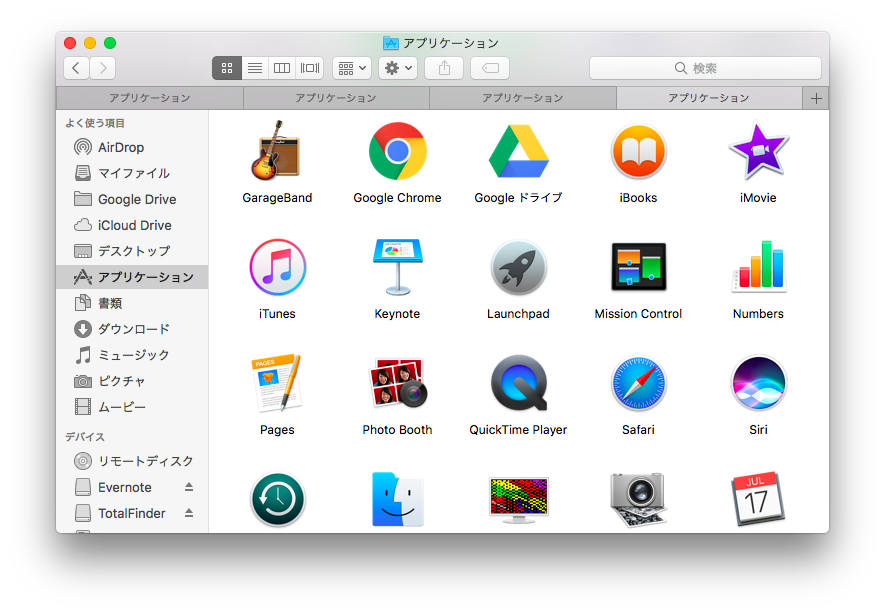Screen dimensions: 885x613
Task: Click the Pages app icon
Action: coord(277,383)
